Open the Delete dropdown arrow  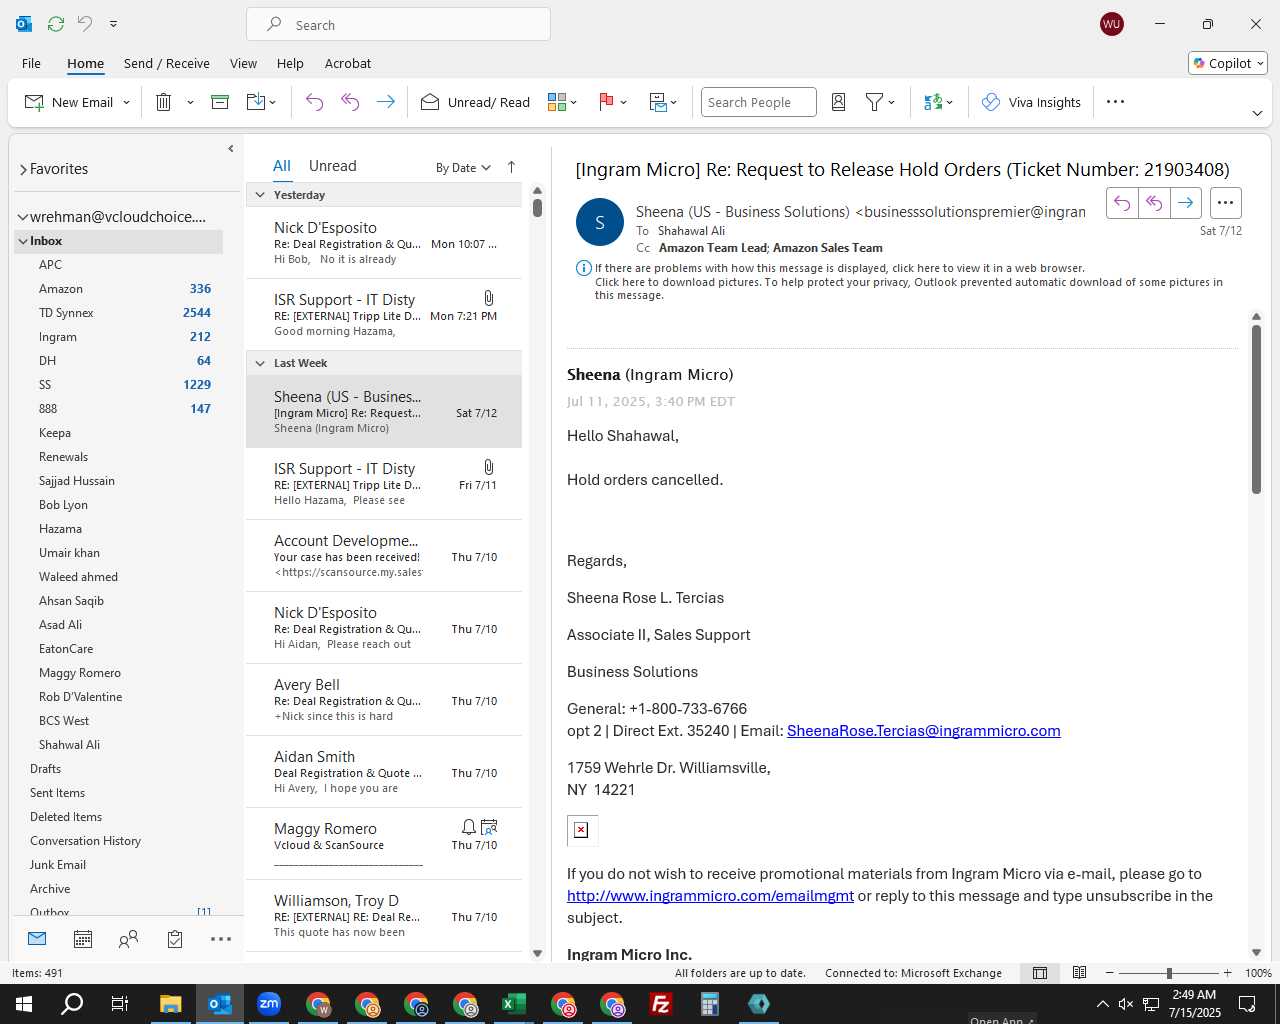[190, 102]
